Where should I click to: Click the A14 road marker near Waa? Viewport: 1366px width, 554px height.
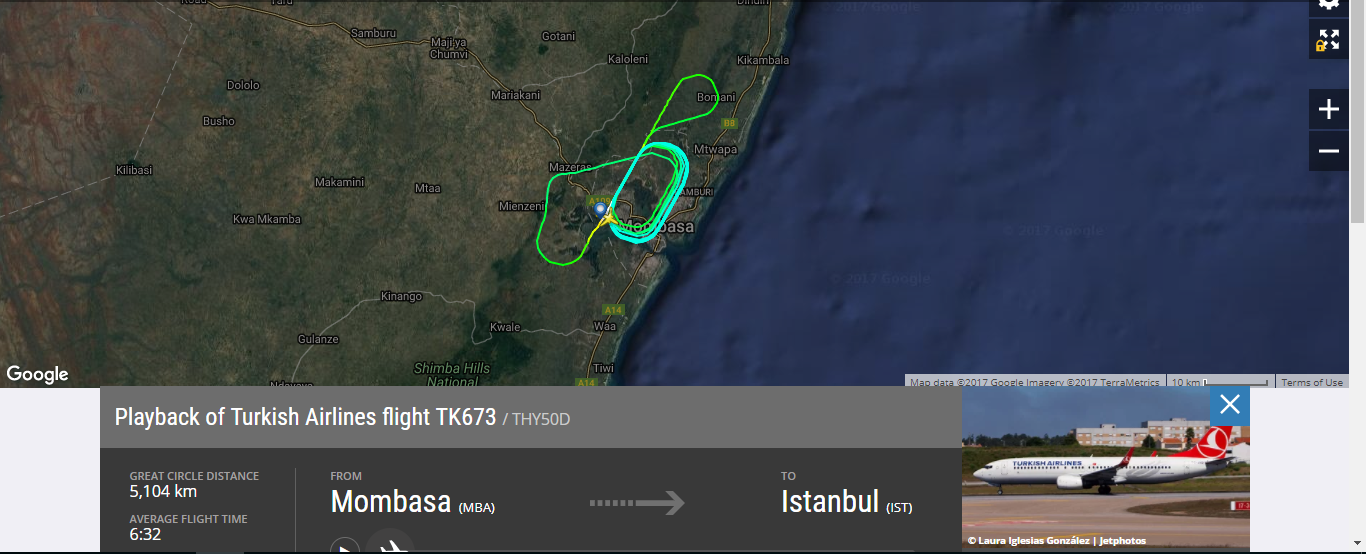tap(613, 310)
